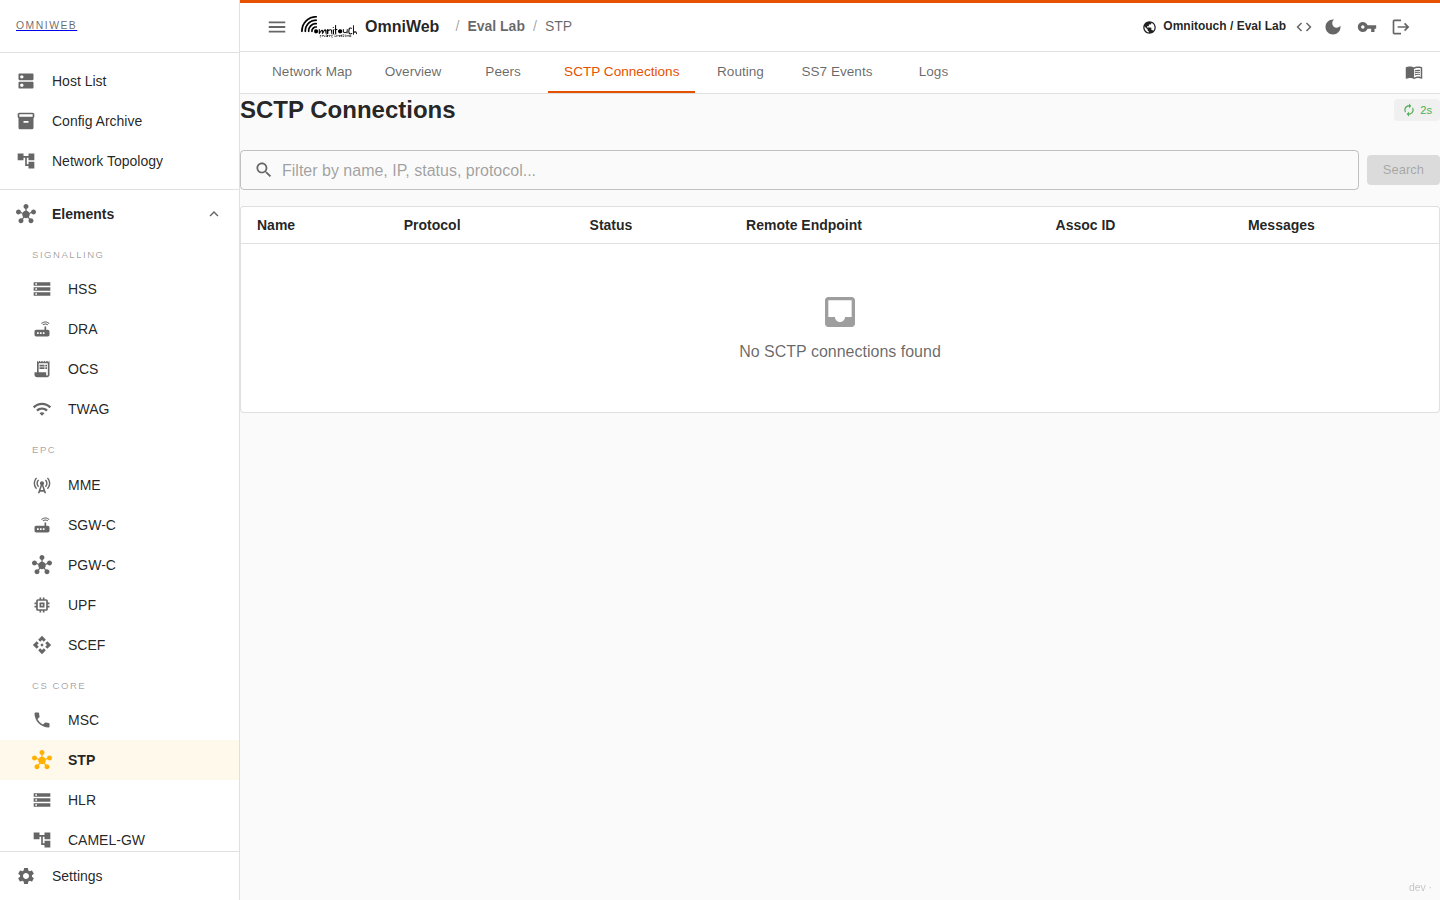Click the 2s auto-refresh indicator
The image size is (1440, 900).
tap(1417, 110)
